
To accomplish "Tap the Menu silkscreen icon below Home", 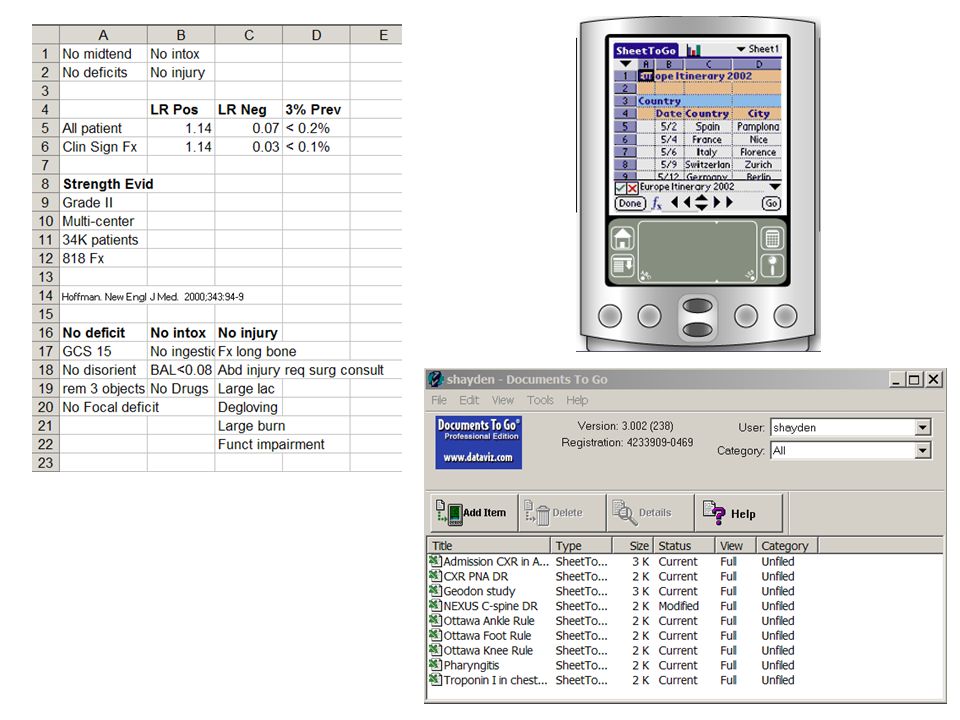I will pyautogui.click(x=623, y=266).
